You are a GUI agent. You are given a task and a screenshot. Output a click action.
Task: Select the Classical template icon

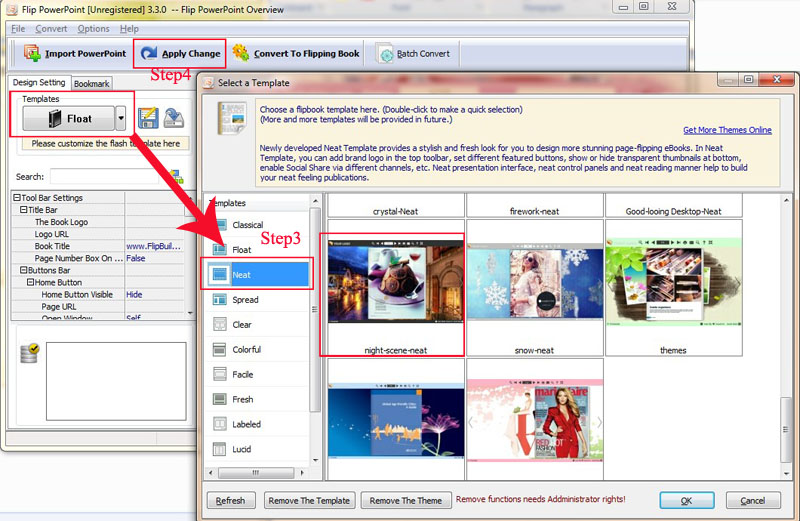click(221, 225)
